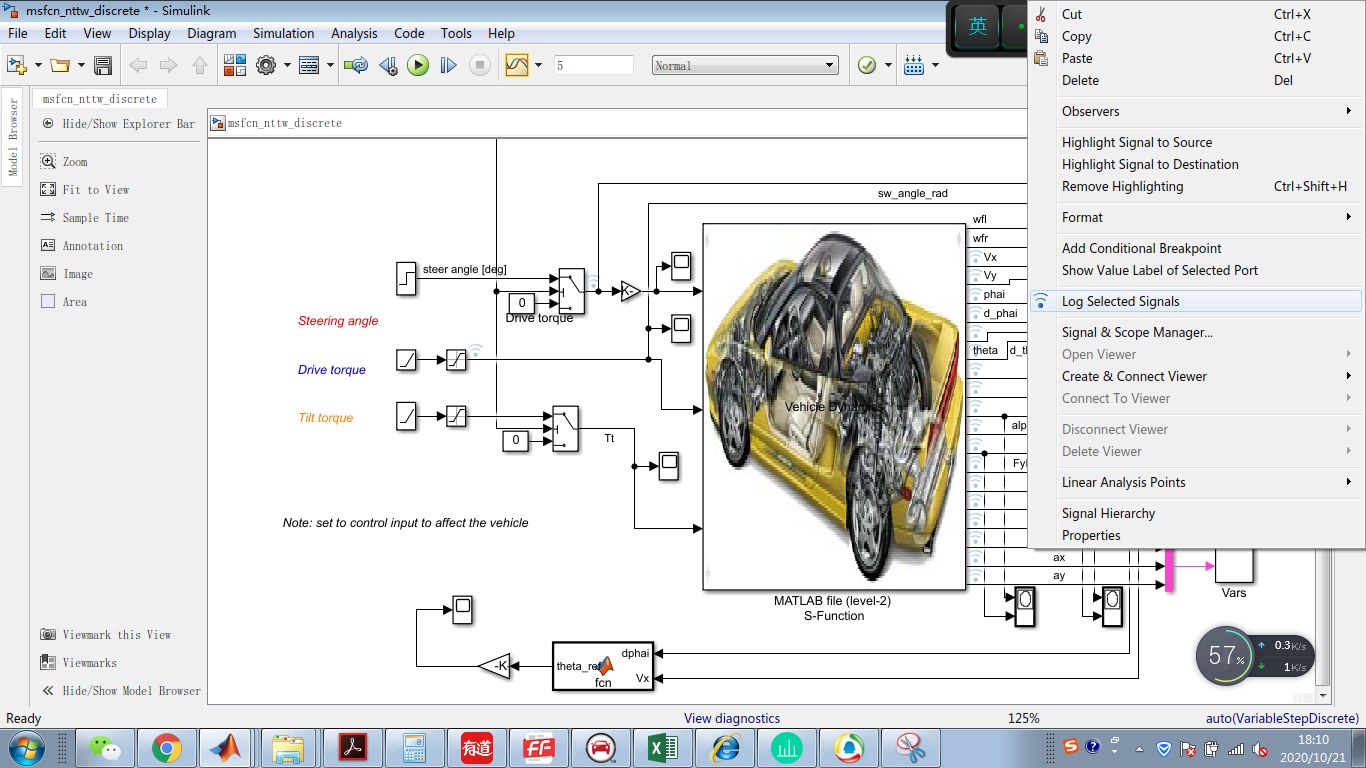Click the View diagnostics link
Viewport: 1366px width, 768px height.
(731, 718)
